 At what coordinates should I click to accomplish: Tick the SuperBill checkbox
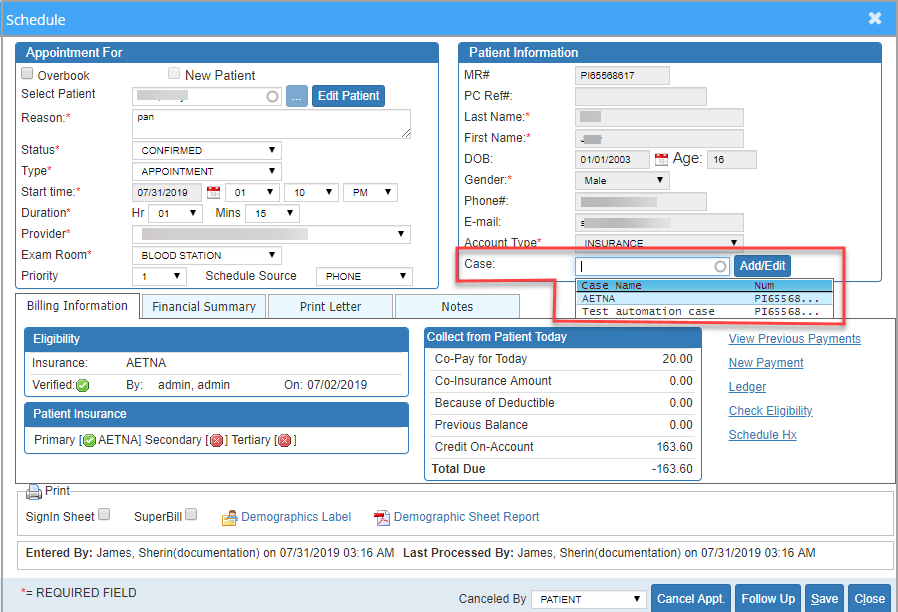click(x=191, y=515)
